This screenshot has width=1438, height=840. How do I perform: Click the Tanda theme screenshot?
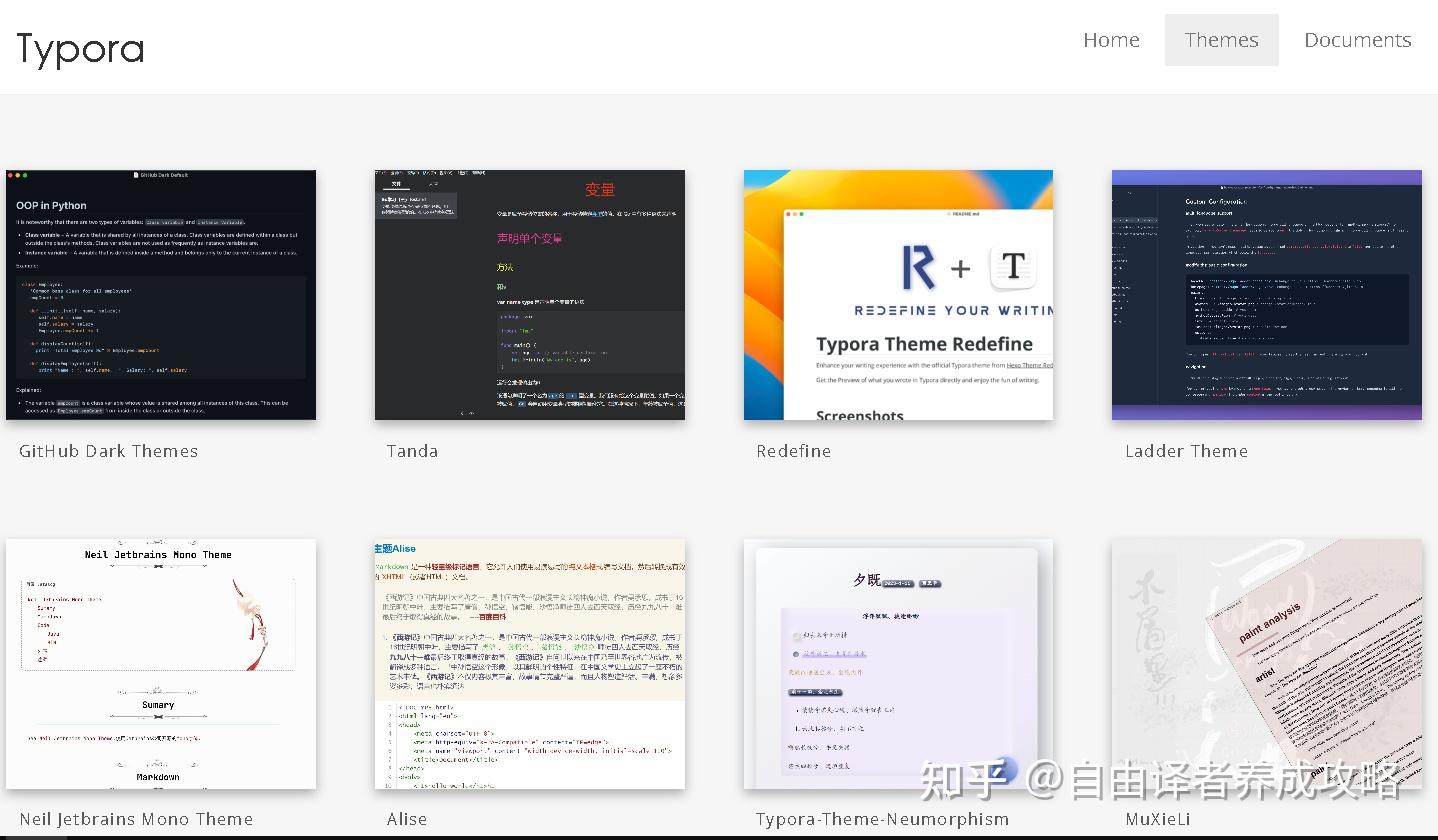(x=529, y=294)
